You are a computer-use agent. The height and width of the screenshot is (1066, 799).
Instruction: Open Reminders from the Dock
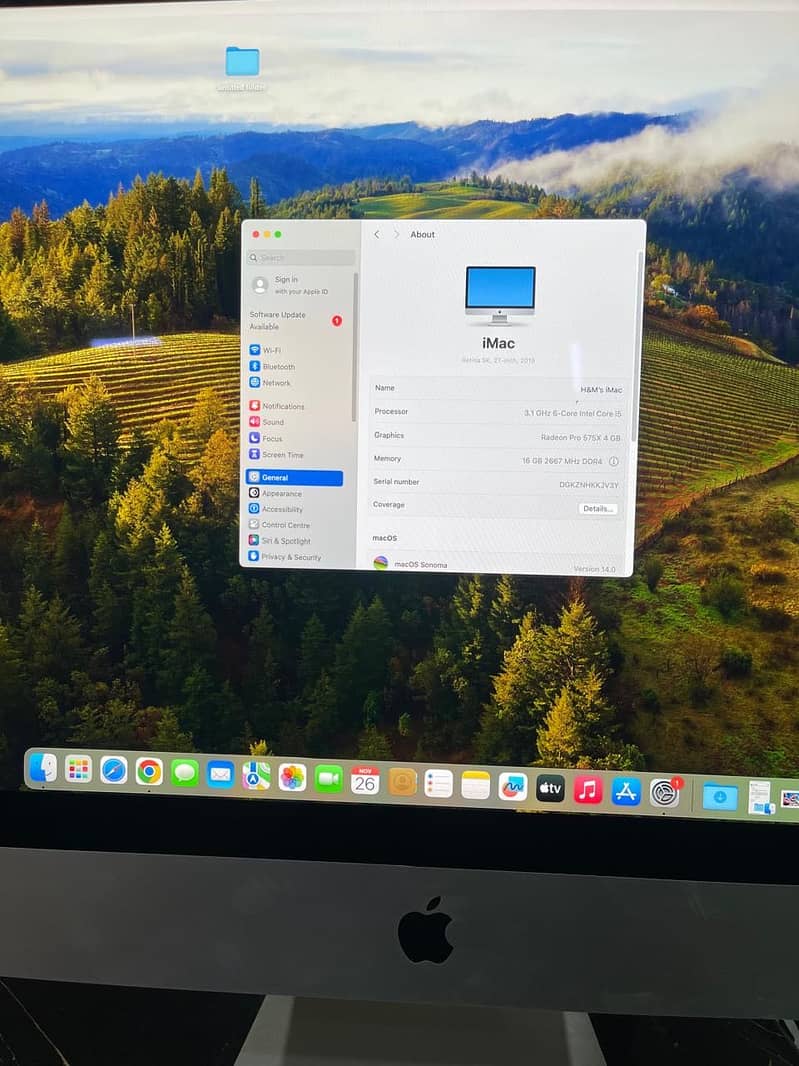pos(439,784)
